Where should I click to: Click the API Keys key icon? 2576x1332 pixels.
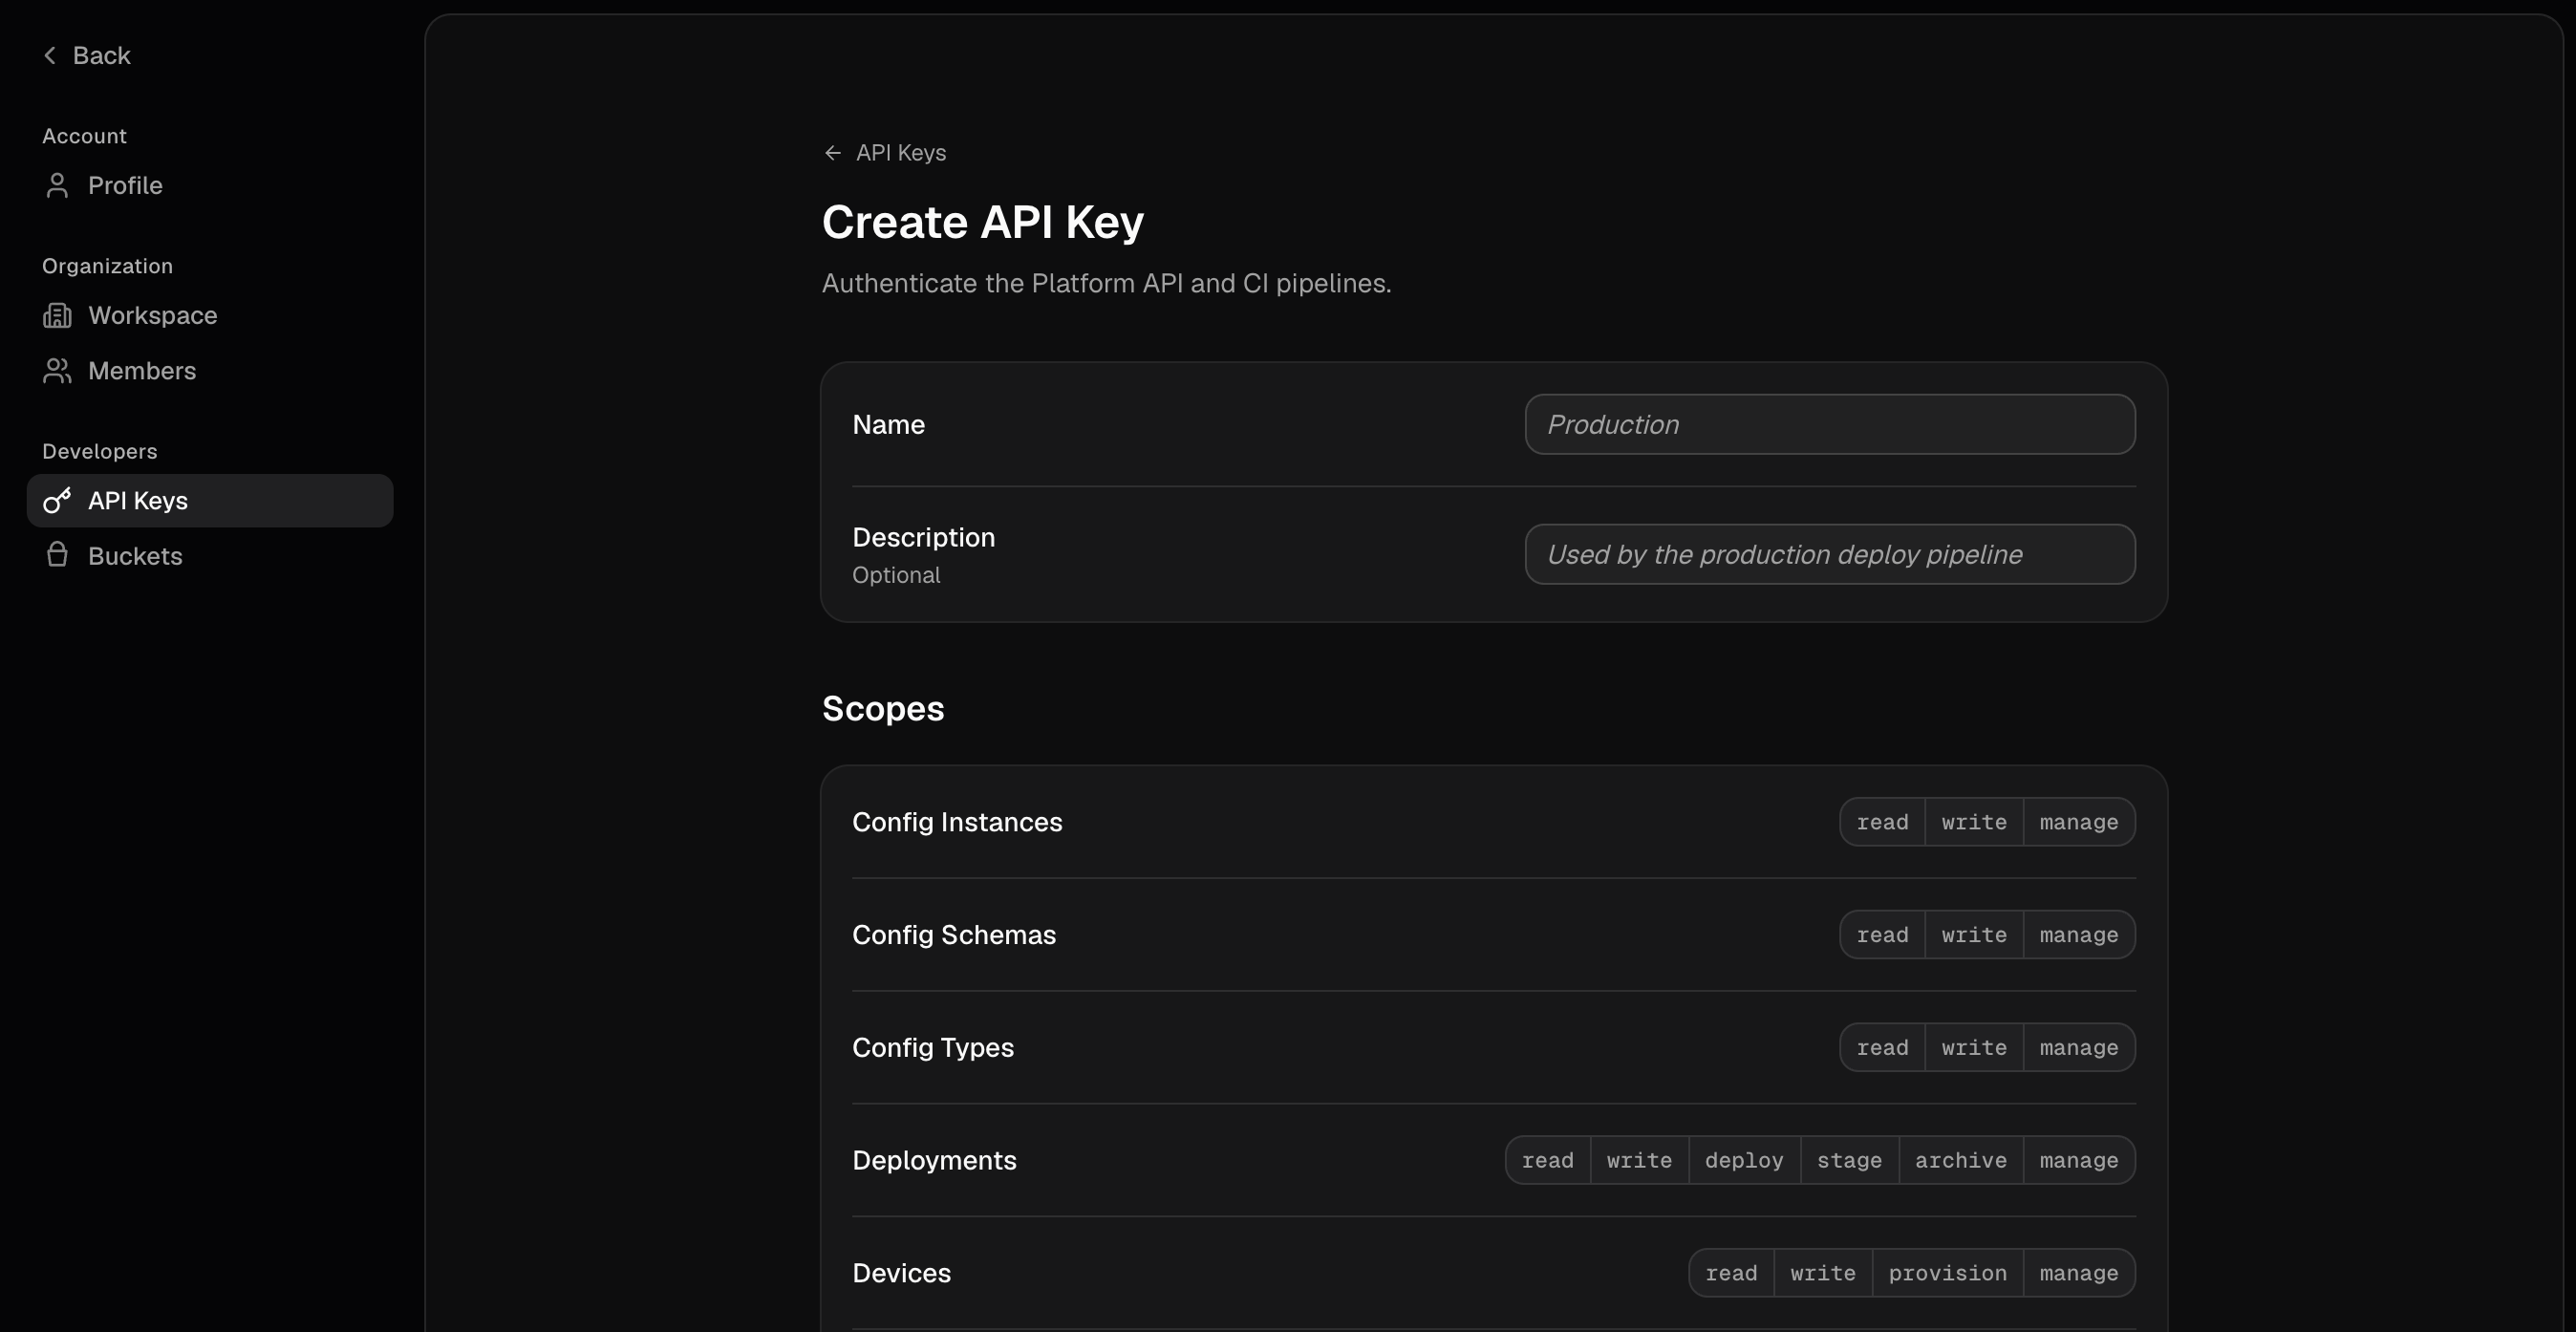point(57,500)
